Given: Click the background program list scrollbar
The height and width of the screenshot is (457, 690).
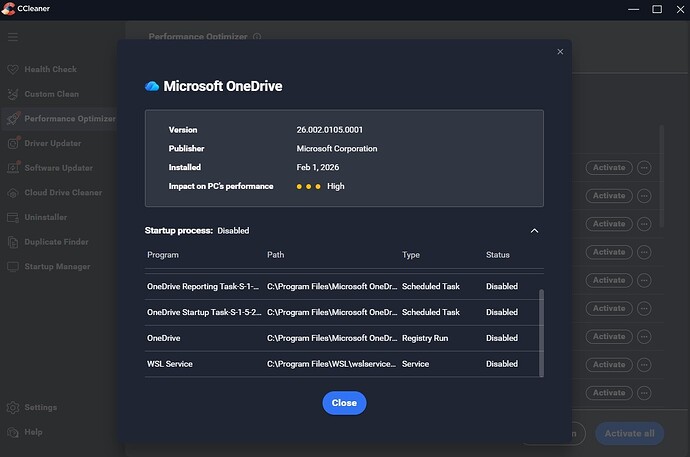Looking at the screenshot, I should pos(661,176).
